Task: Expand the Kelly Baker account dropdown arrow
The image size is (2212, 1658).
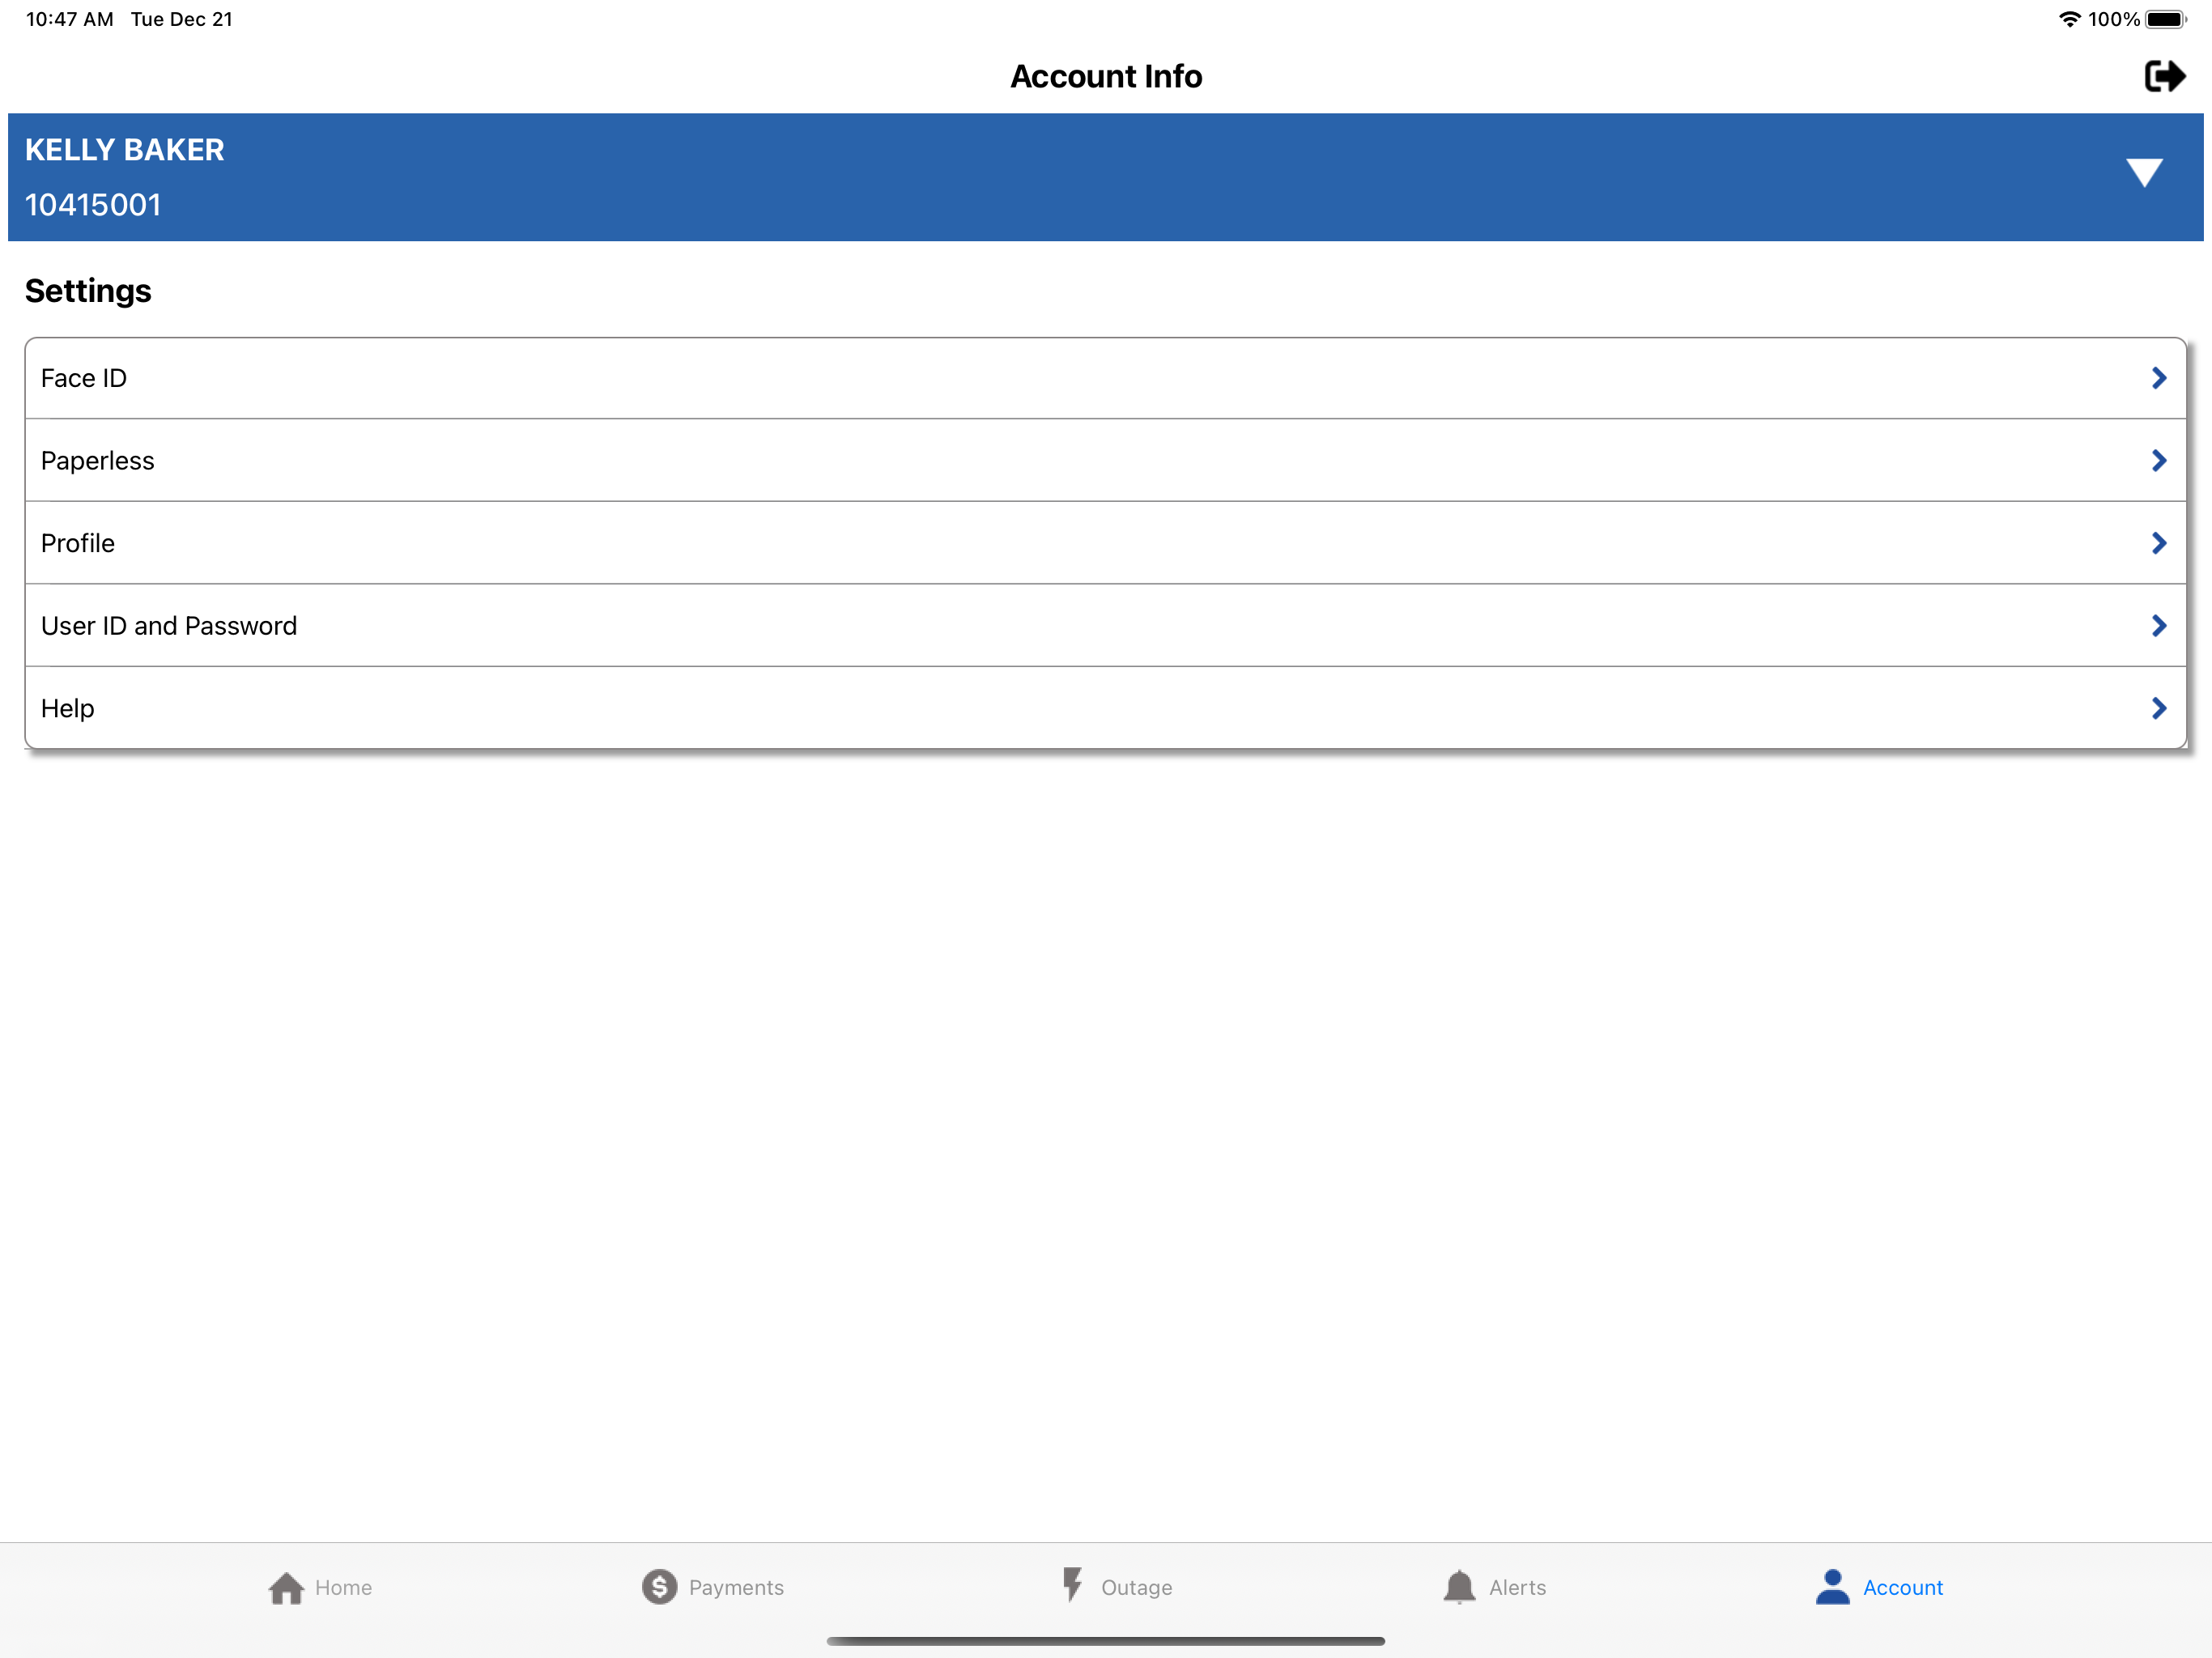Action: coord(2144,172)
